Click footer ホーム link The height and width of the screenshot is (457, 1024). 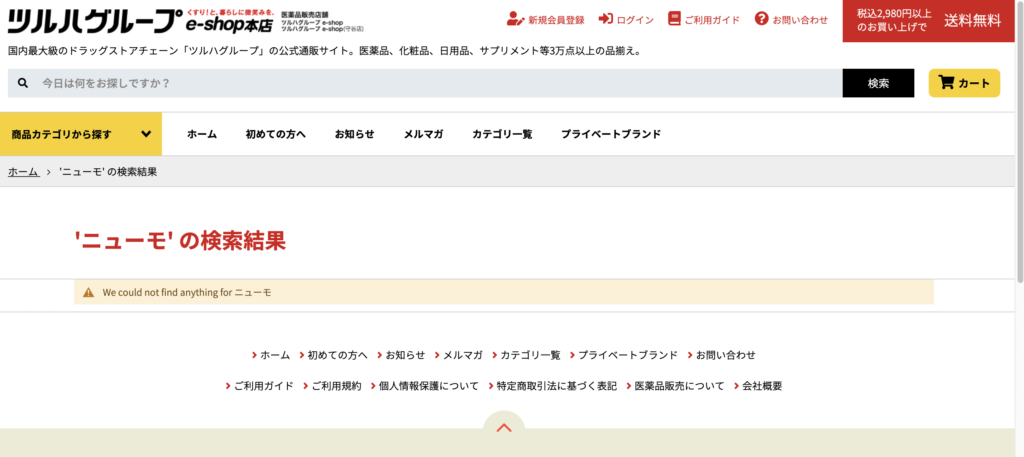tap(275, 355)
